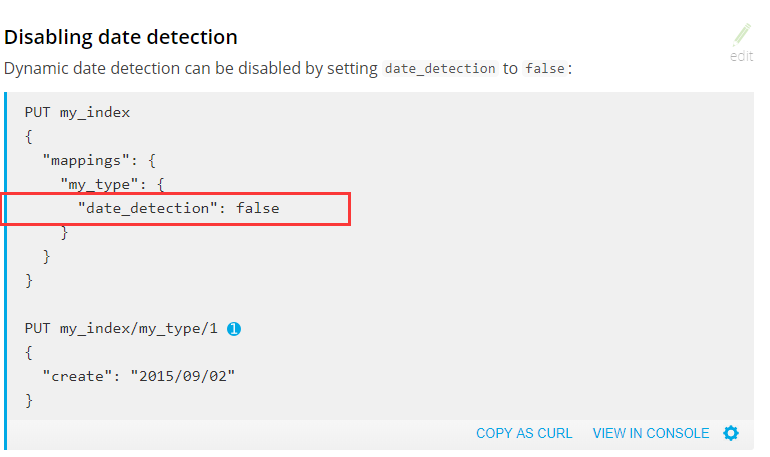Click the blue callout number 1 icon
The height and width of the screenshot is (457, 770).
tap(234, 328)
